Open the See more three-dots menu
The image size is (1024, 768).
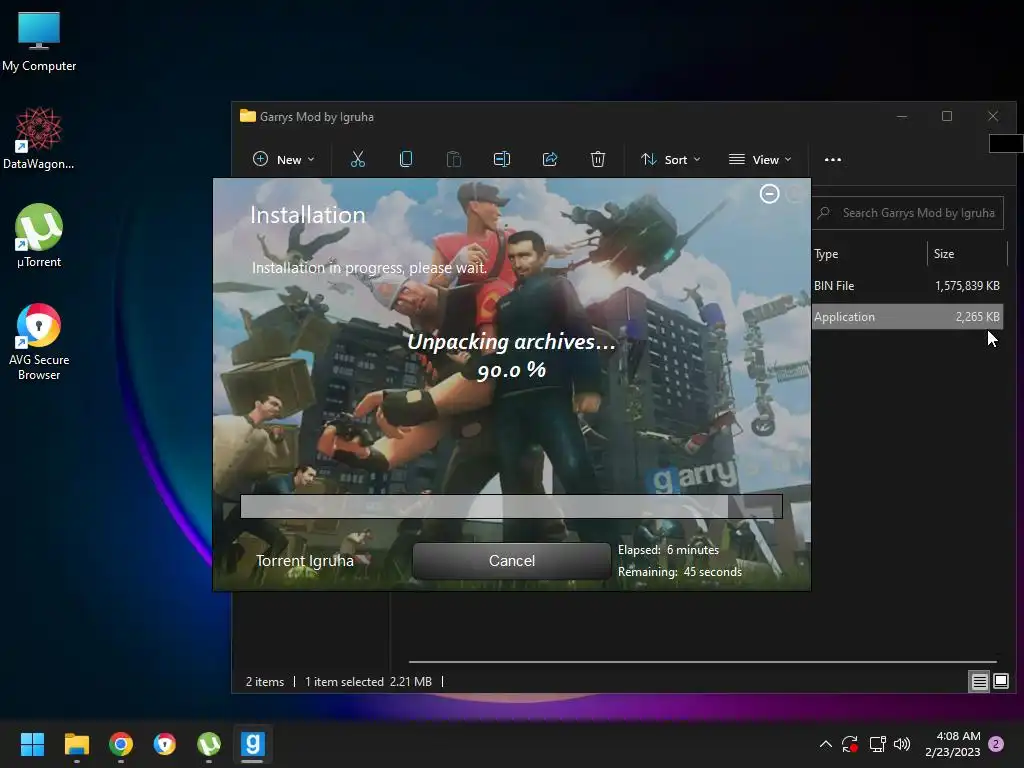[x=833, y=159]
